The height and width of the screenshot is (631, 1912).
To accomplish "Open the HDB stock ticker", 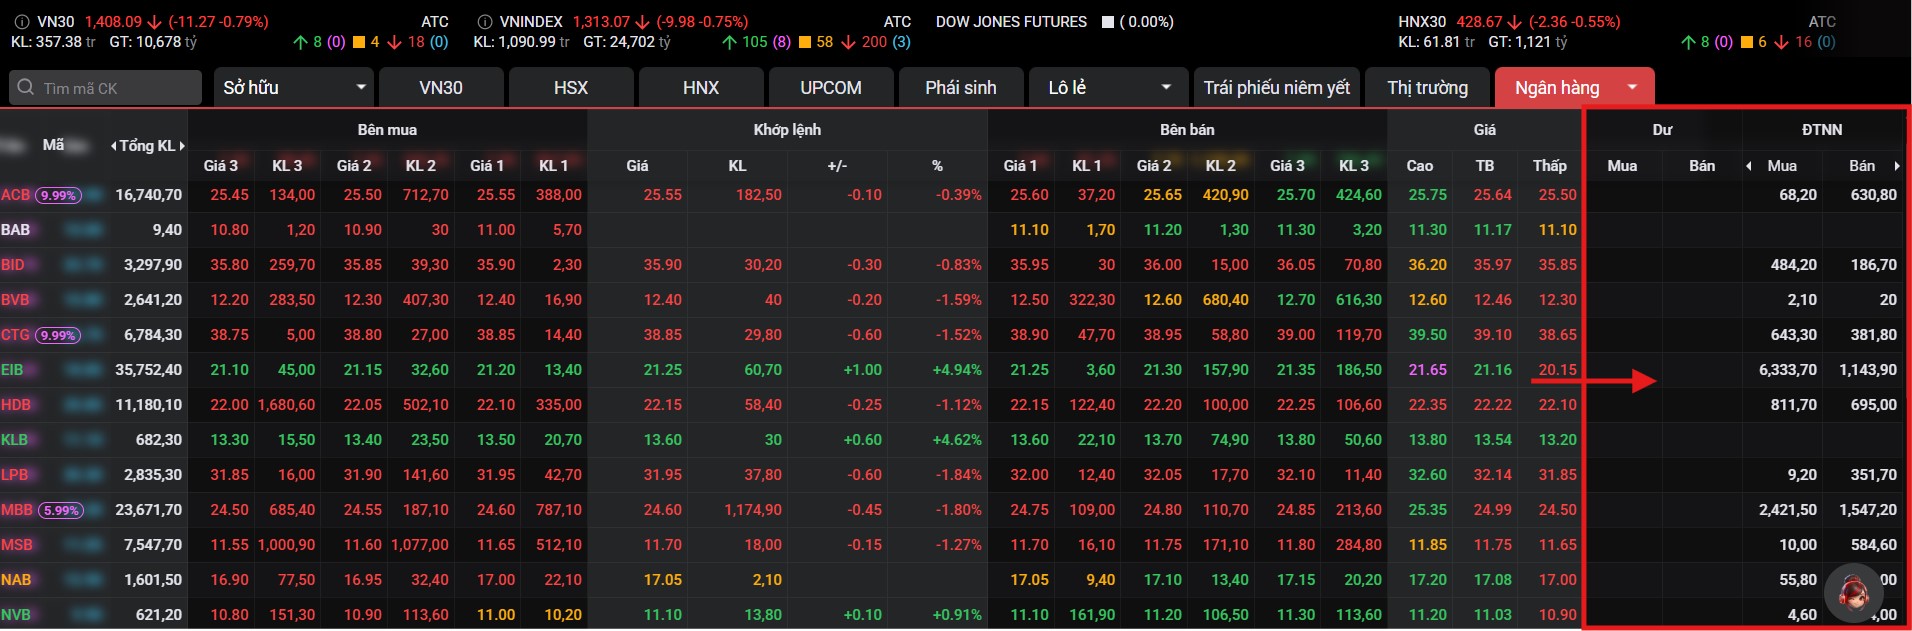I will tap(16, 405).
